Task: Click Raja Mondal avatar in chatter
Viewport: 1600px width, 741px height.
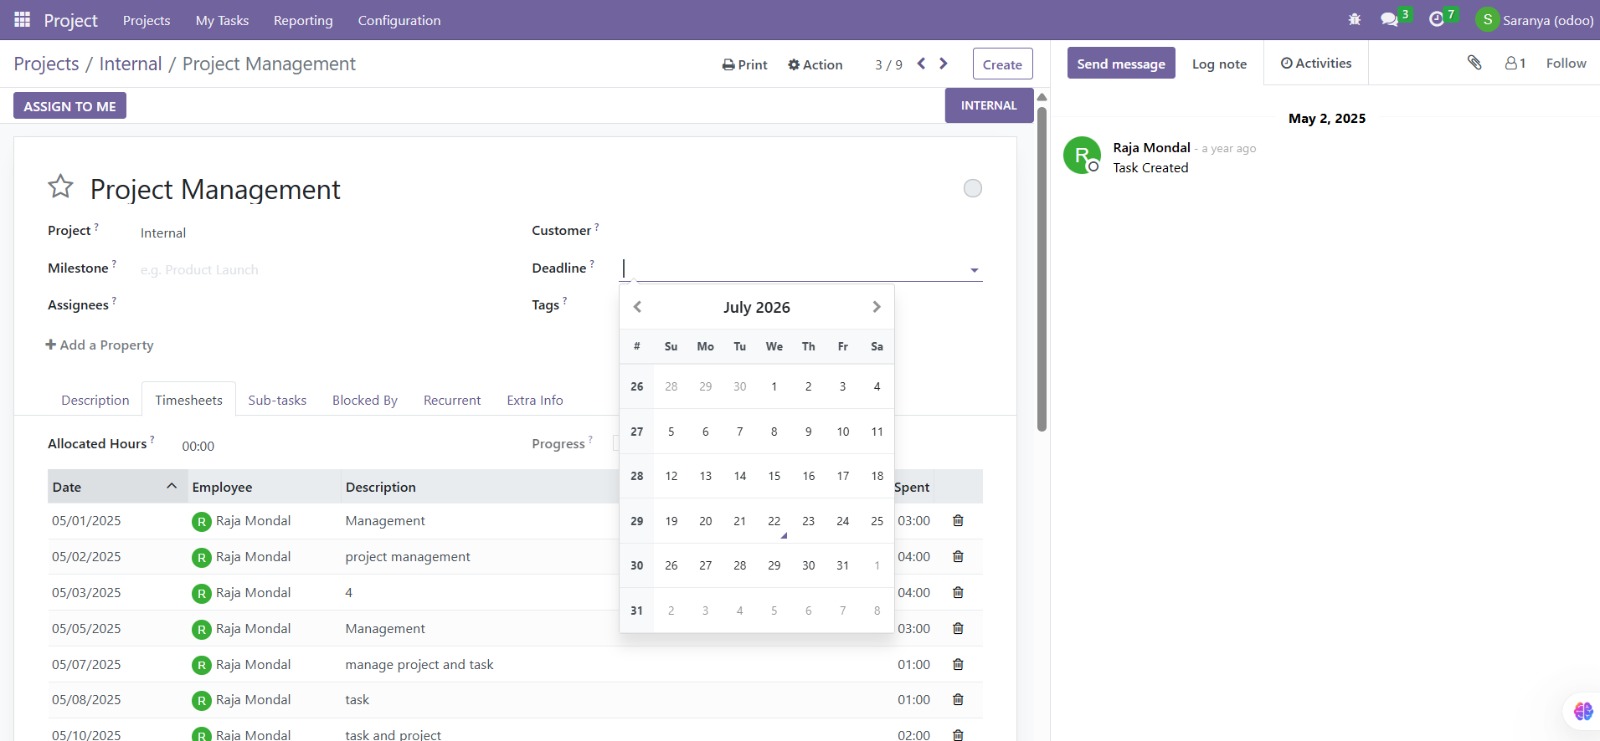Action: coord(1082,155)
